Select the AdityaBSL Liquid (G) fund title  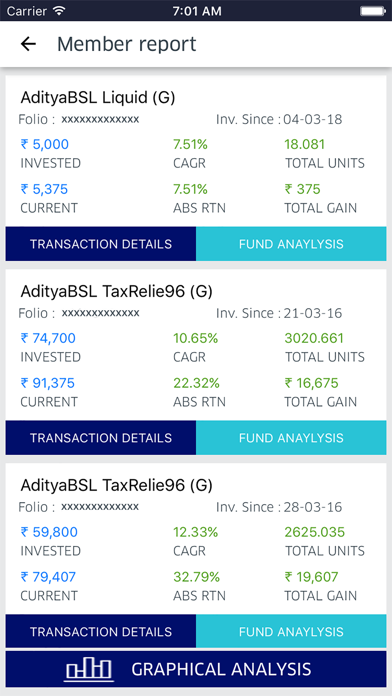[x=98, y=98]
